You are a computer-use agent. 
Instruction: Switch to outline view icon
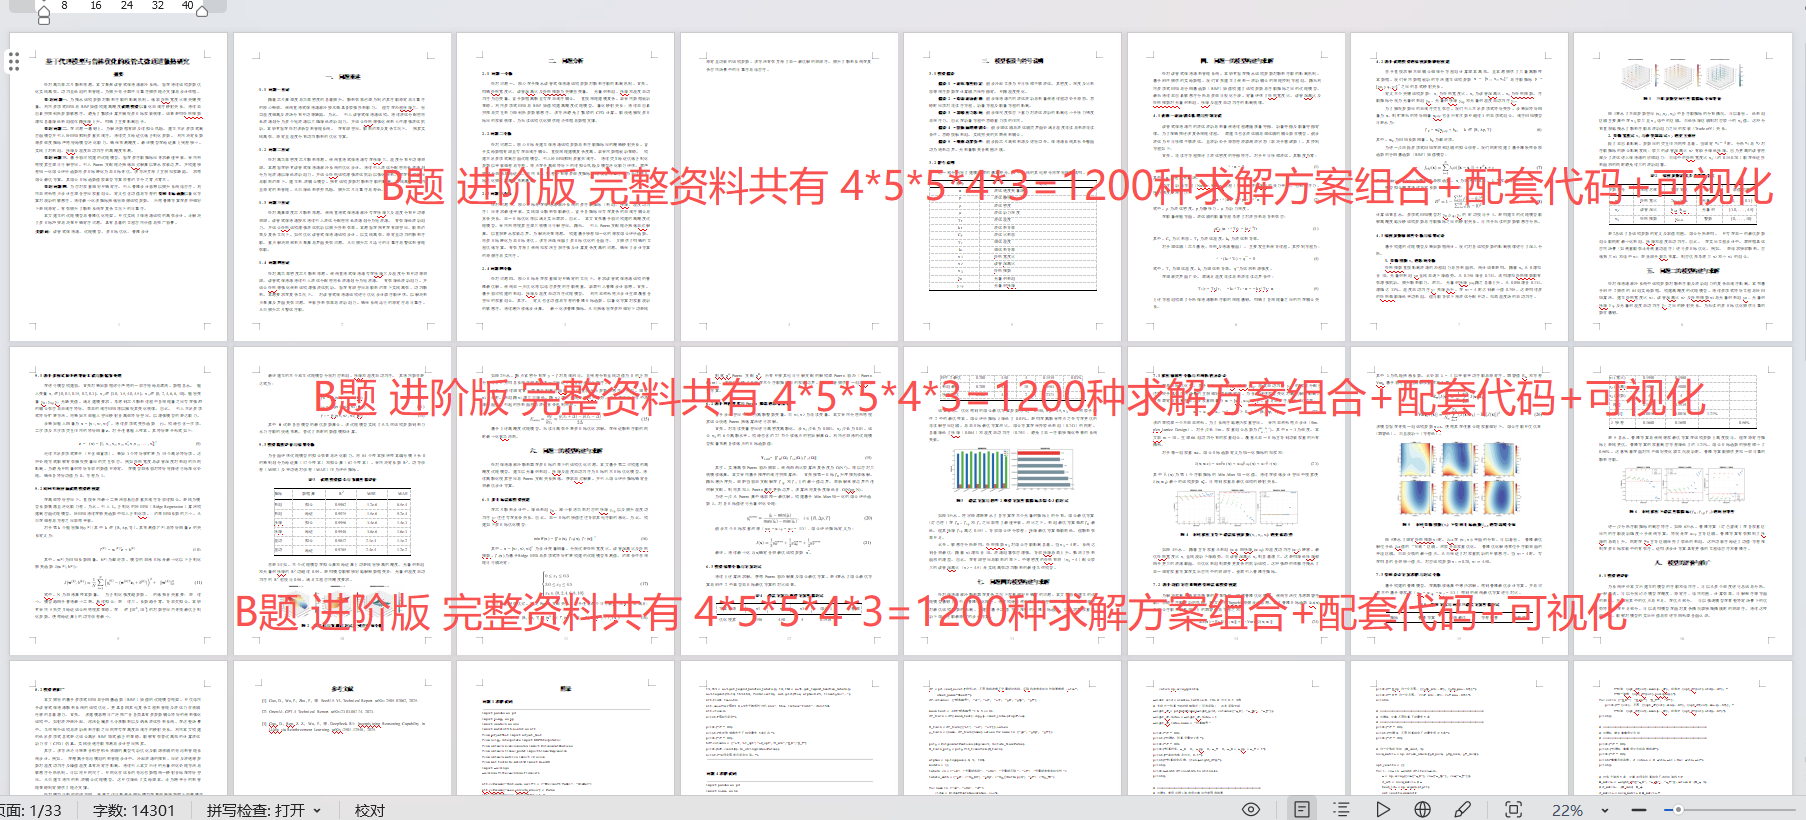[x=1341, y=809]
